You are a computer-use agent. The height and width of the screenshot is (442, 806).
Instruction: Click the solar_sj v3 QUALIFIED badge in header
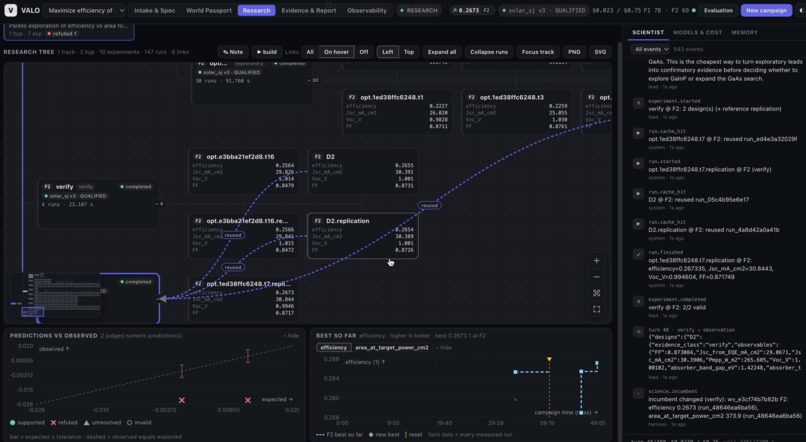[x=543, y=10]
